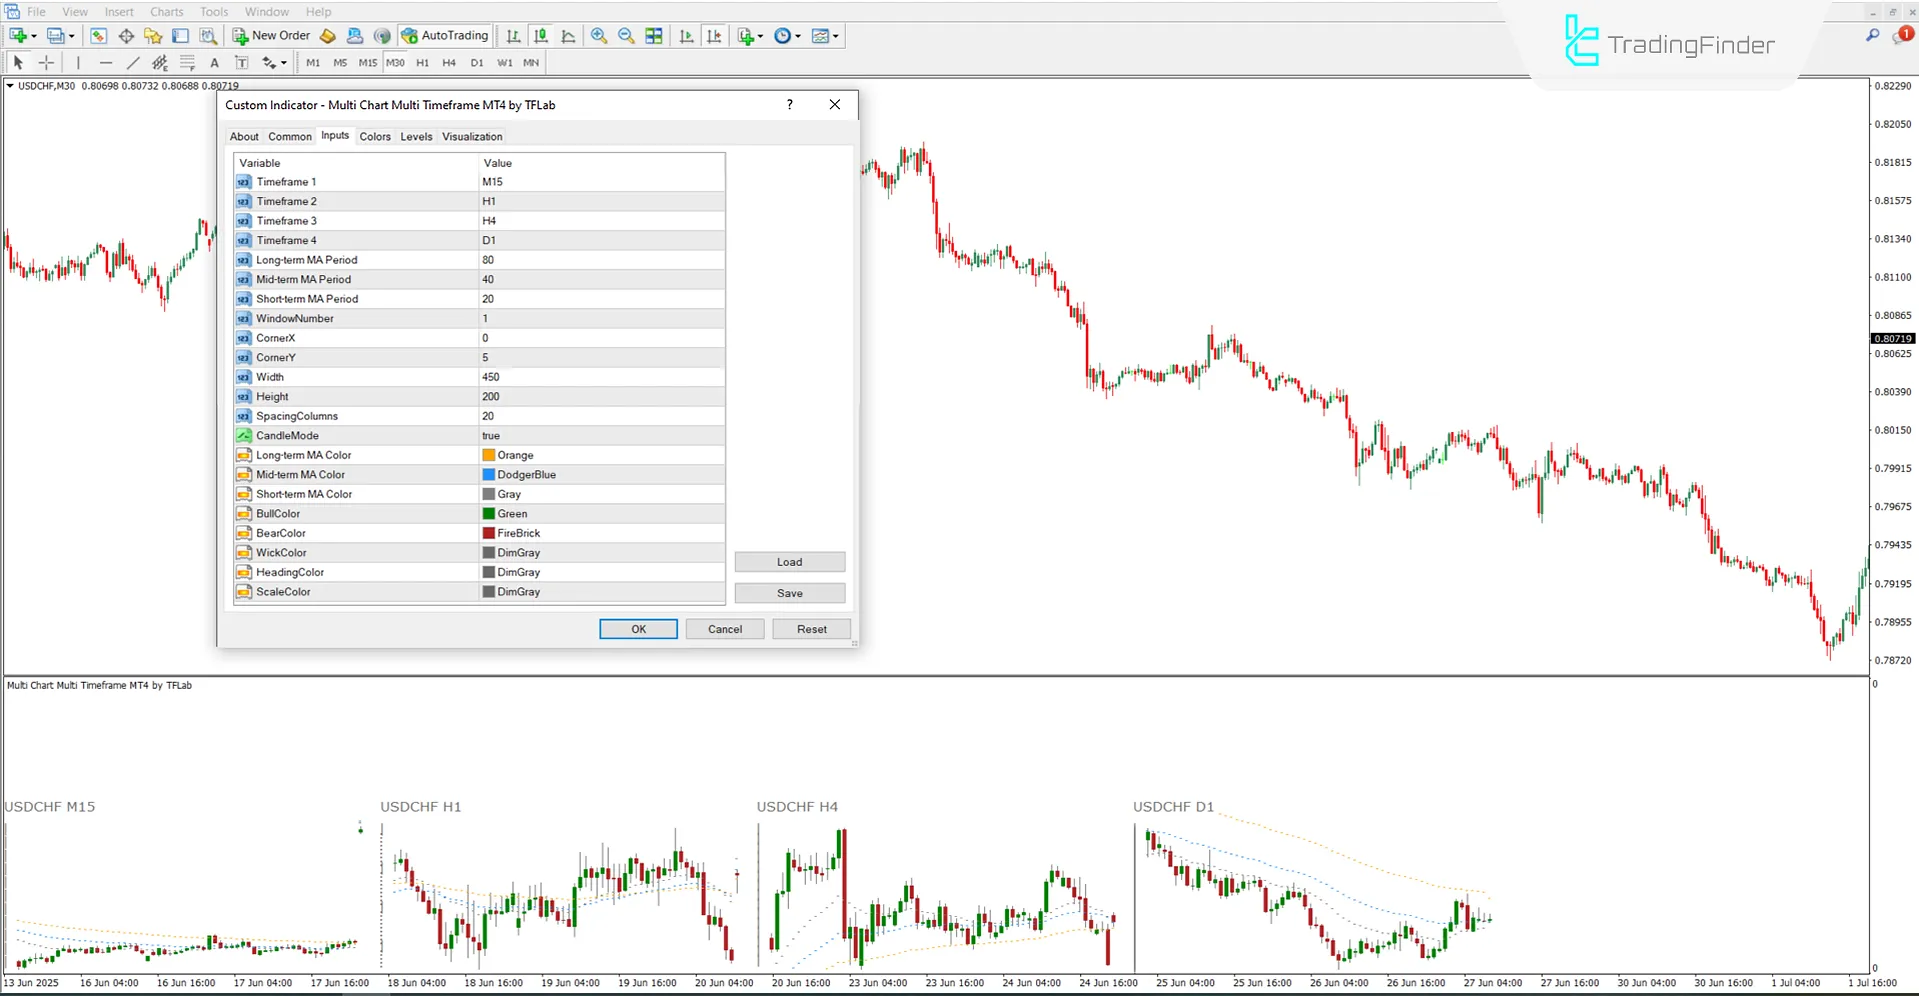Toggle AutoTrading on
Screen dimensions: 1919x996
click(444, 35)
